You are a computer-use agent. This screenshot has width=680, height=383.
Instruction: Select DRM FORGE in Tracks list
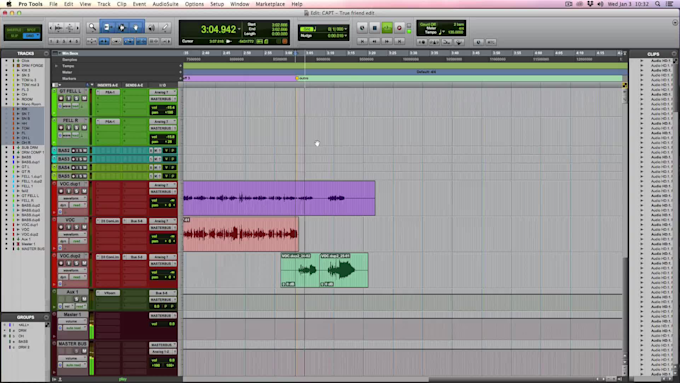pos(32,65)
